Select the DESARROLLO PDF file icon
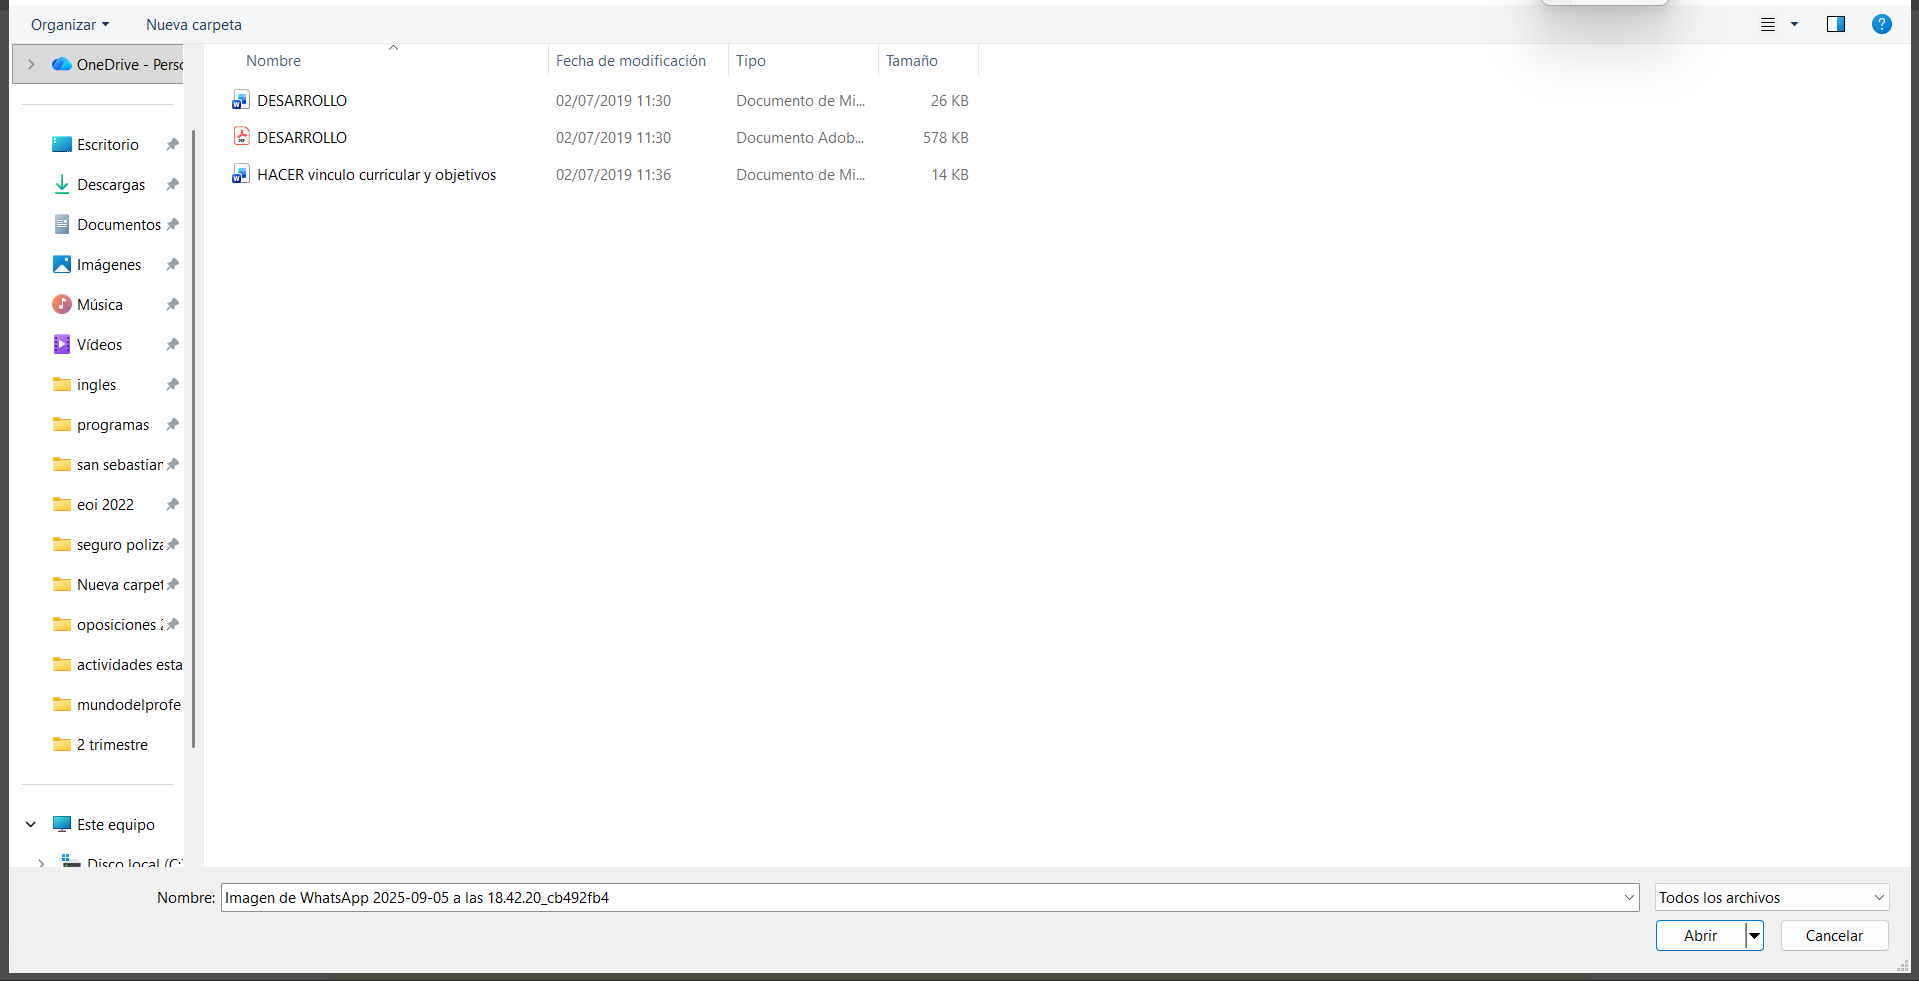This screenshot has height=981, width=1919. [x=241, y=137]
